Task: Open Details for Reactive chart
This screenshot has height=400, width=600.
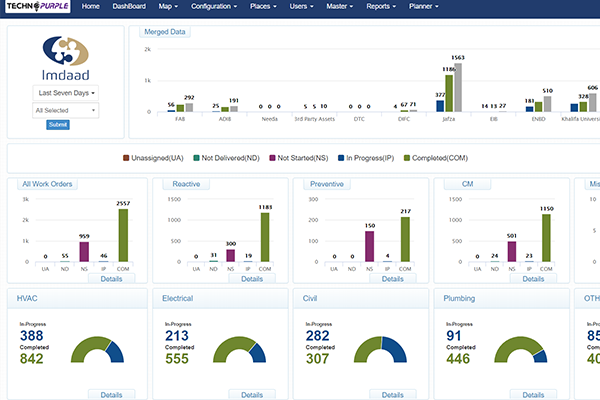Action: point(252,279)
